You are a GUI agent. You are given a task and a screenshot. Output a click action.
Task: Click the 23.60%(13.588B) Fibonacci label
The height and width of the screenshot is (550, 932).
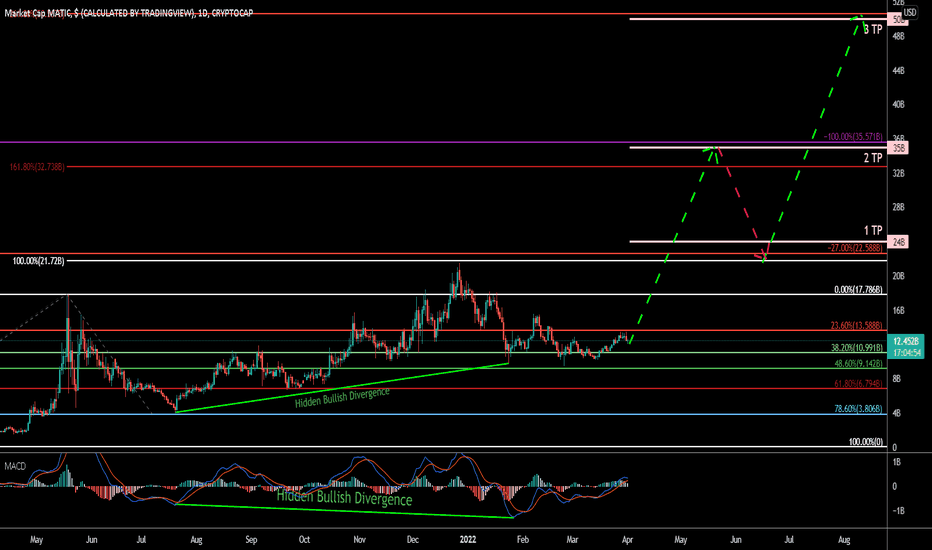pos(857,326)
